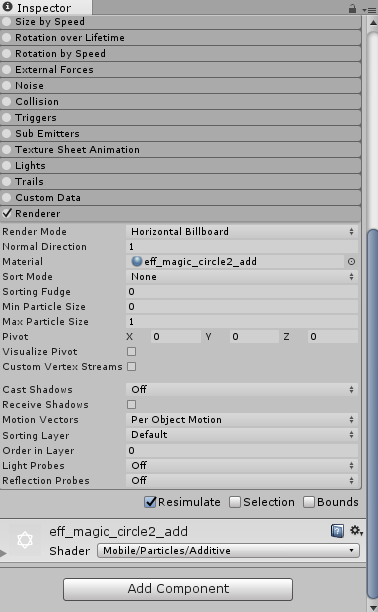Check the Selection checkbox
Viewport: 378px width, 612px height.
point(235,502)
